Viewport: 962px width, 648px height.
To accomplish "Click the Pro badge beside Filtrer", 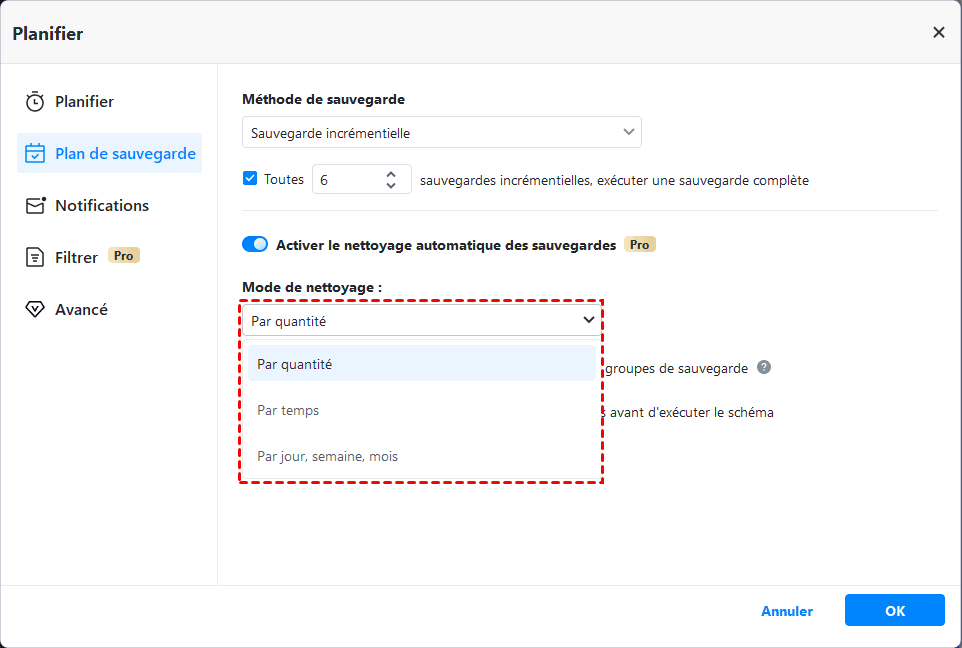I will coord(123,256).
